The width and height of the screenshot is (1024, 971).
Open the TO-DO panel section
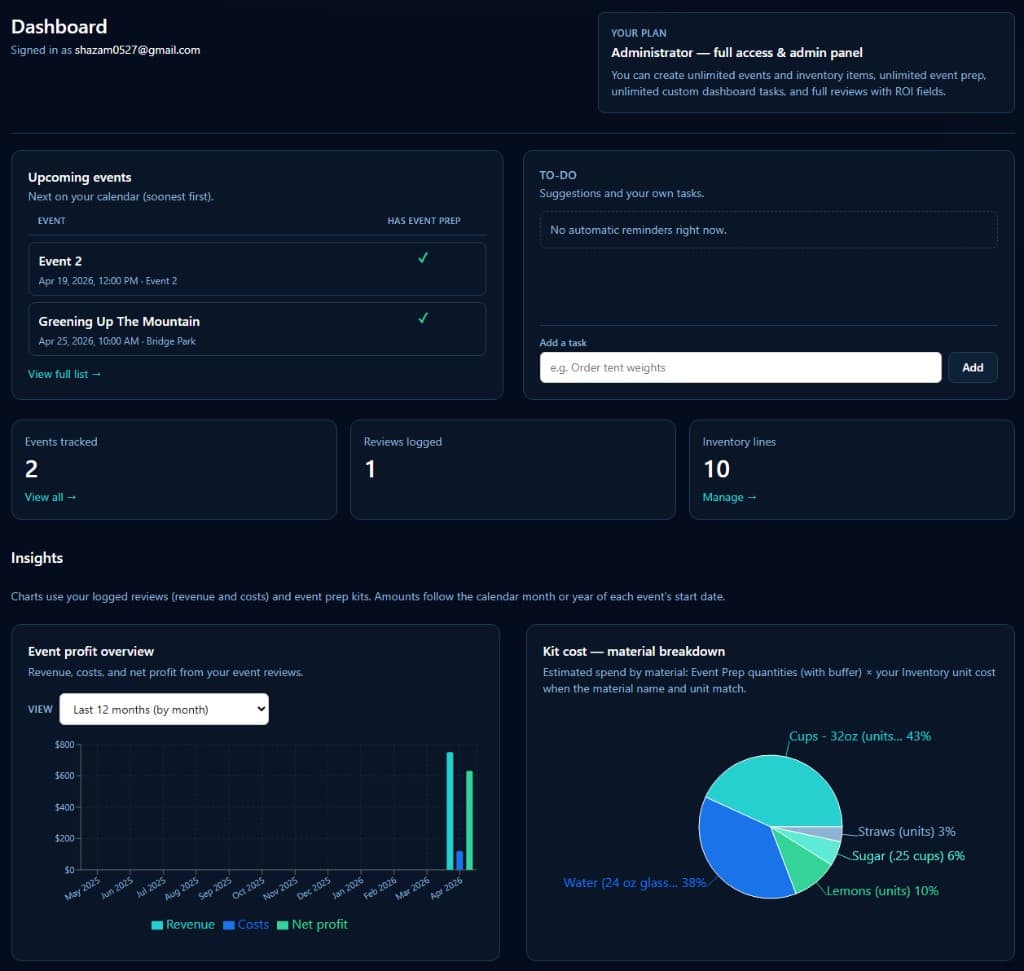[557, 174]
